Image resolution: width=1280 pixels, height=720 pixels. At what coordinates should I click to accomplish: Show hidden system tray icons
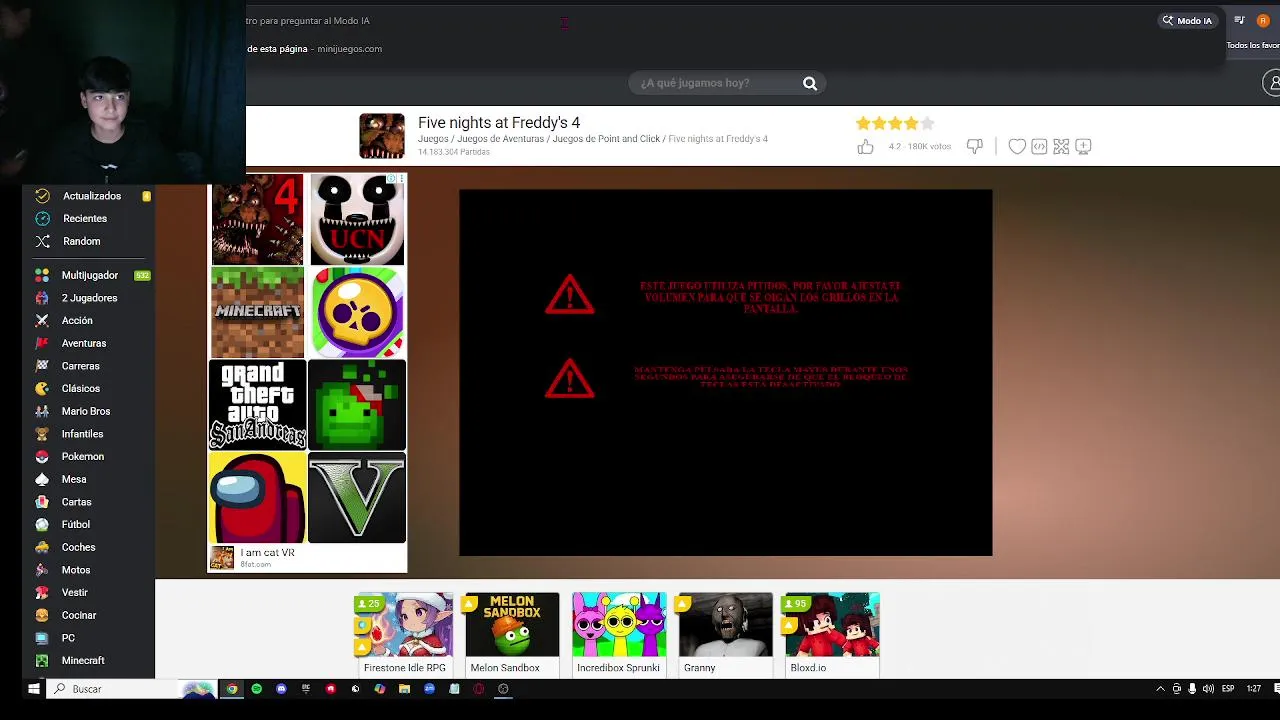(x=1160, y=689)
